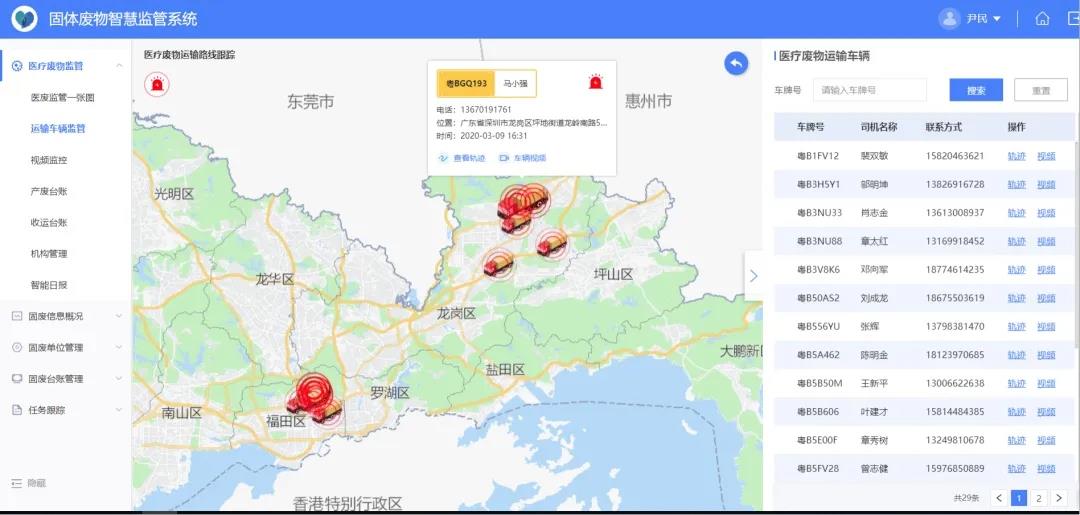This screenshot has width=1080, height=515.
Task: Click the heart logo in the header
Action: (x=24, y=19)
